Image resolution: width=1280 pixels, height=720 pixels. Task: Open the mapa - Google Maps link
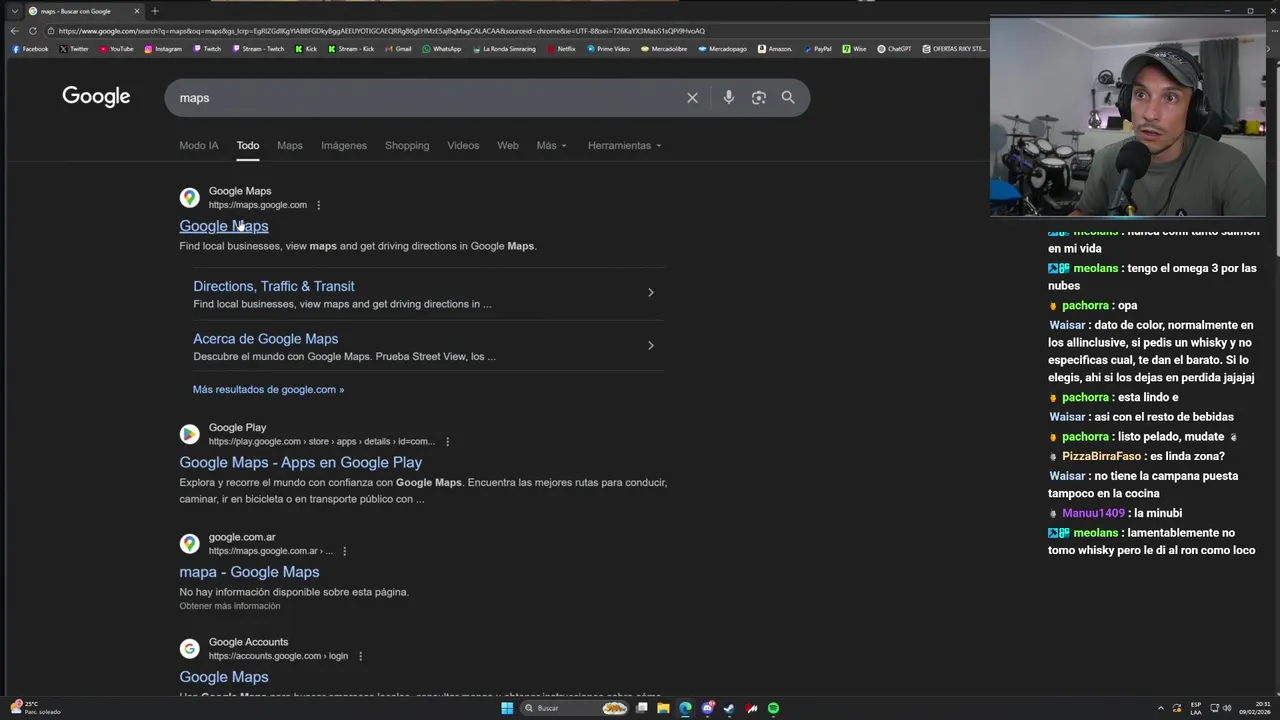(249, 572)
